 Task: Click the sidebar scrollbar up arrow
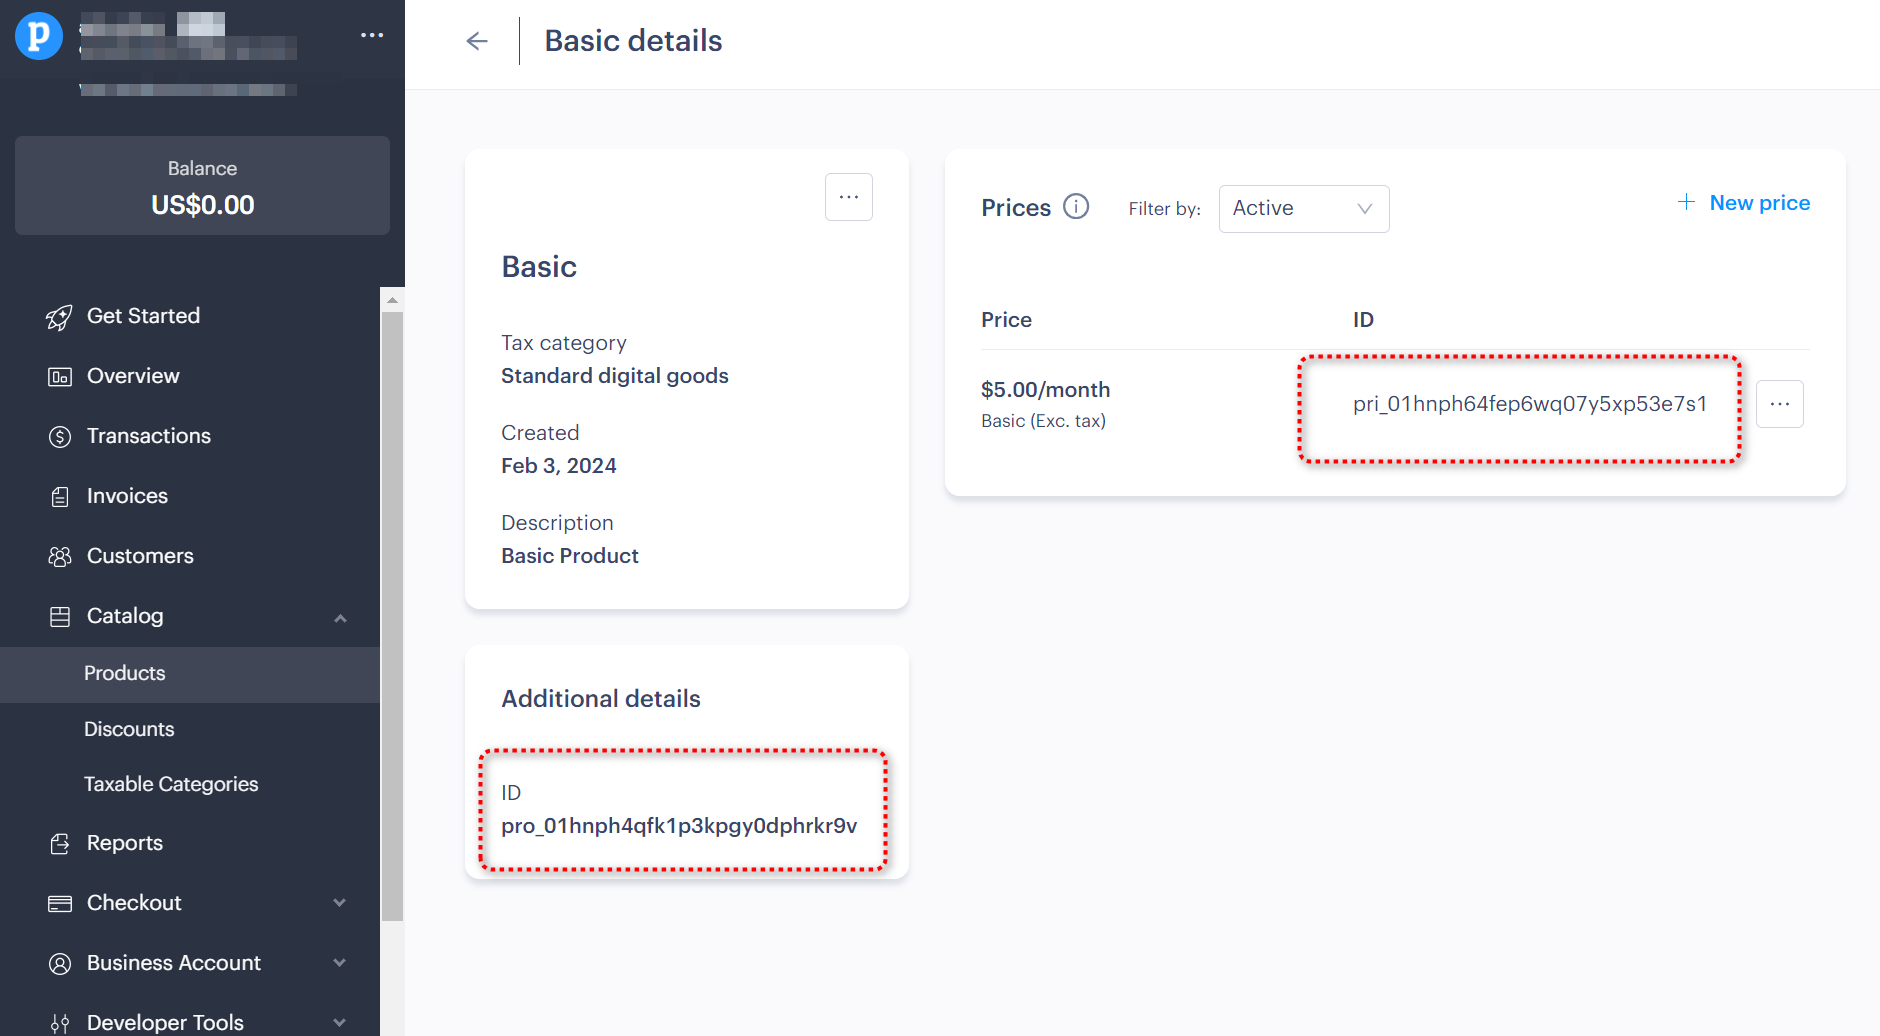(392, 300)
